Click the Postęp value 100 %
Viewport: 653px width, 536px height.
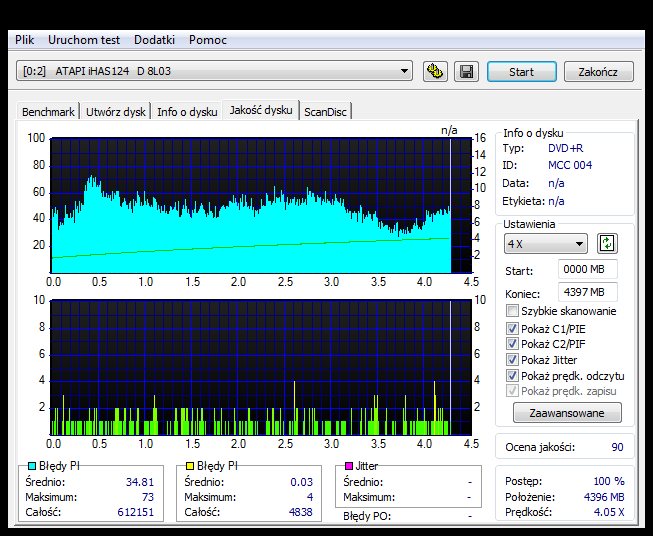point(609,481)
